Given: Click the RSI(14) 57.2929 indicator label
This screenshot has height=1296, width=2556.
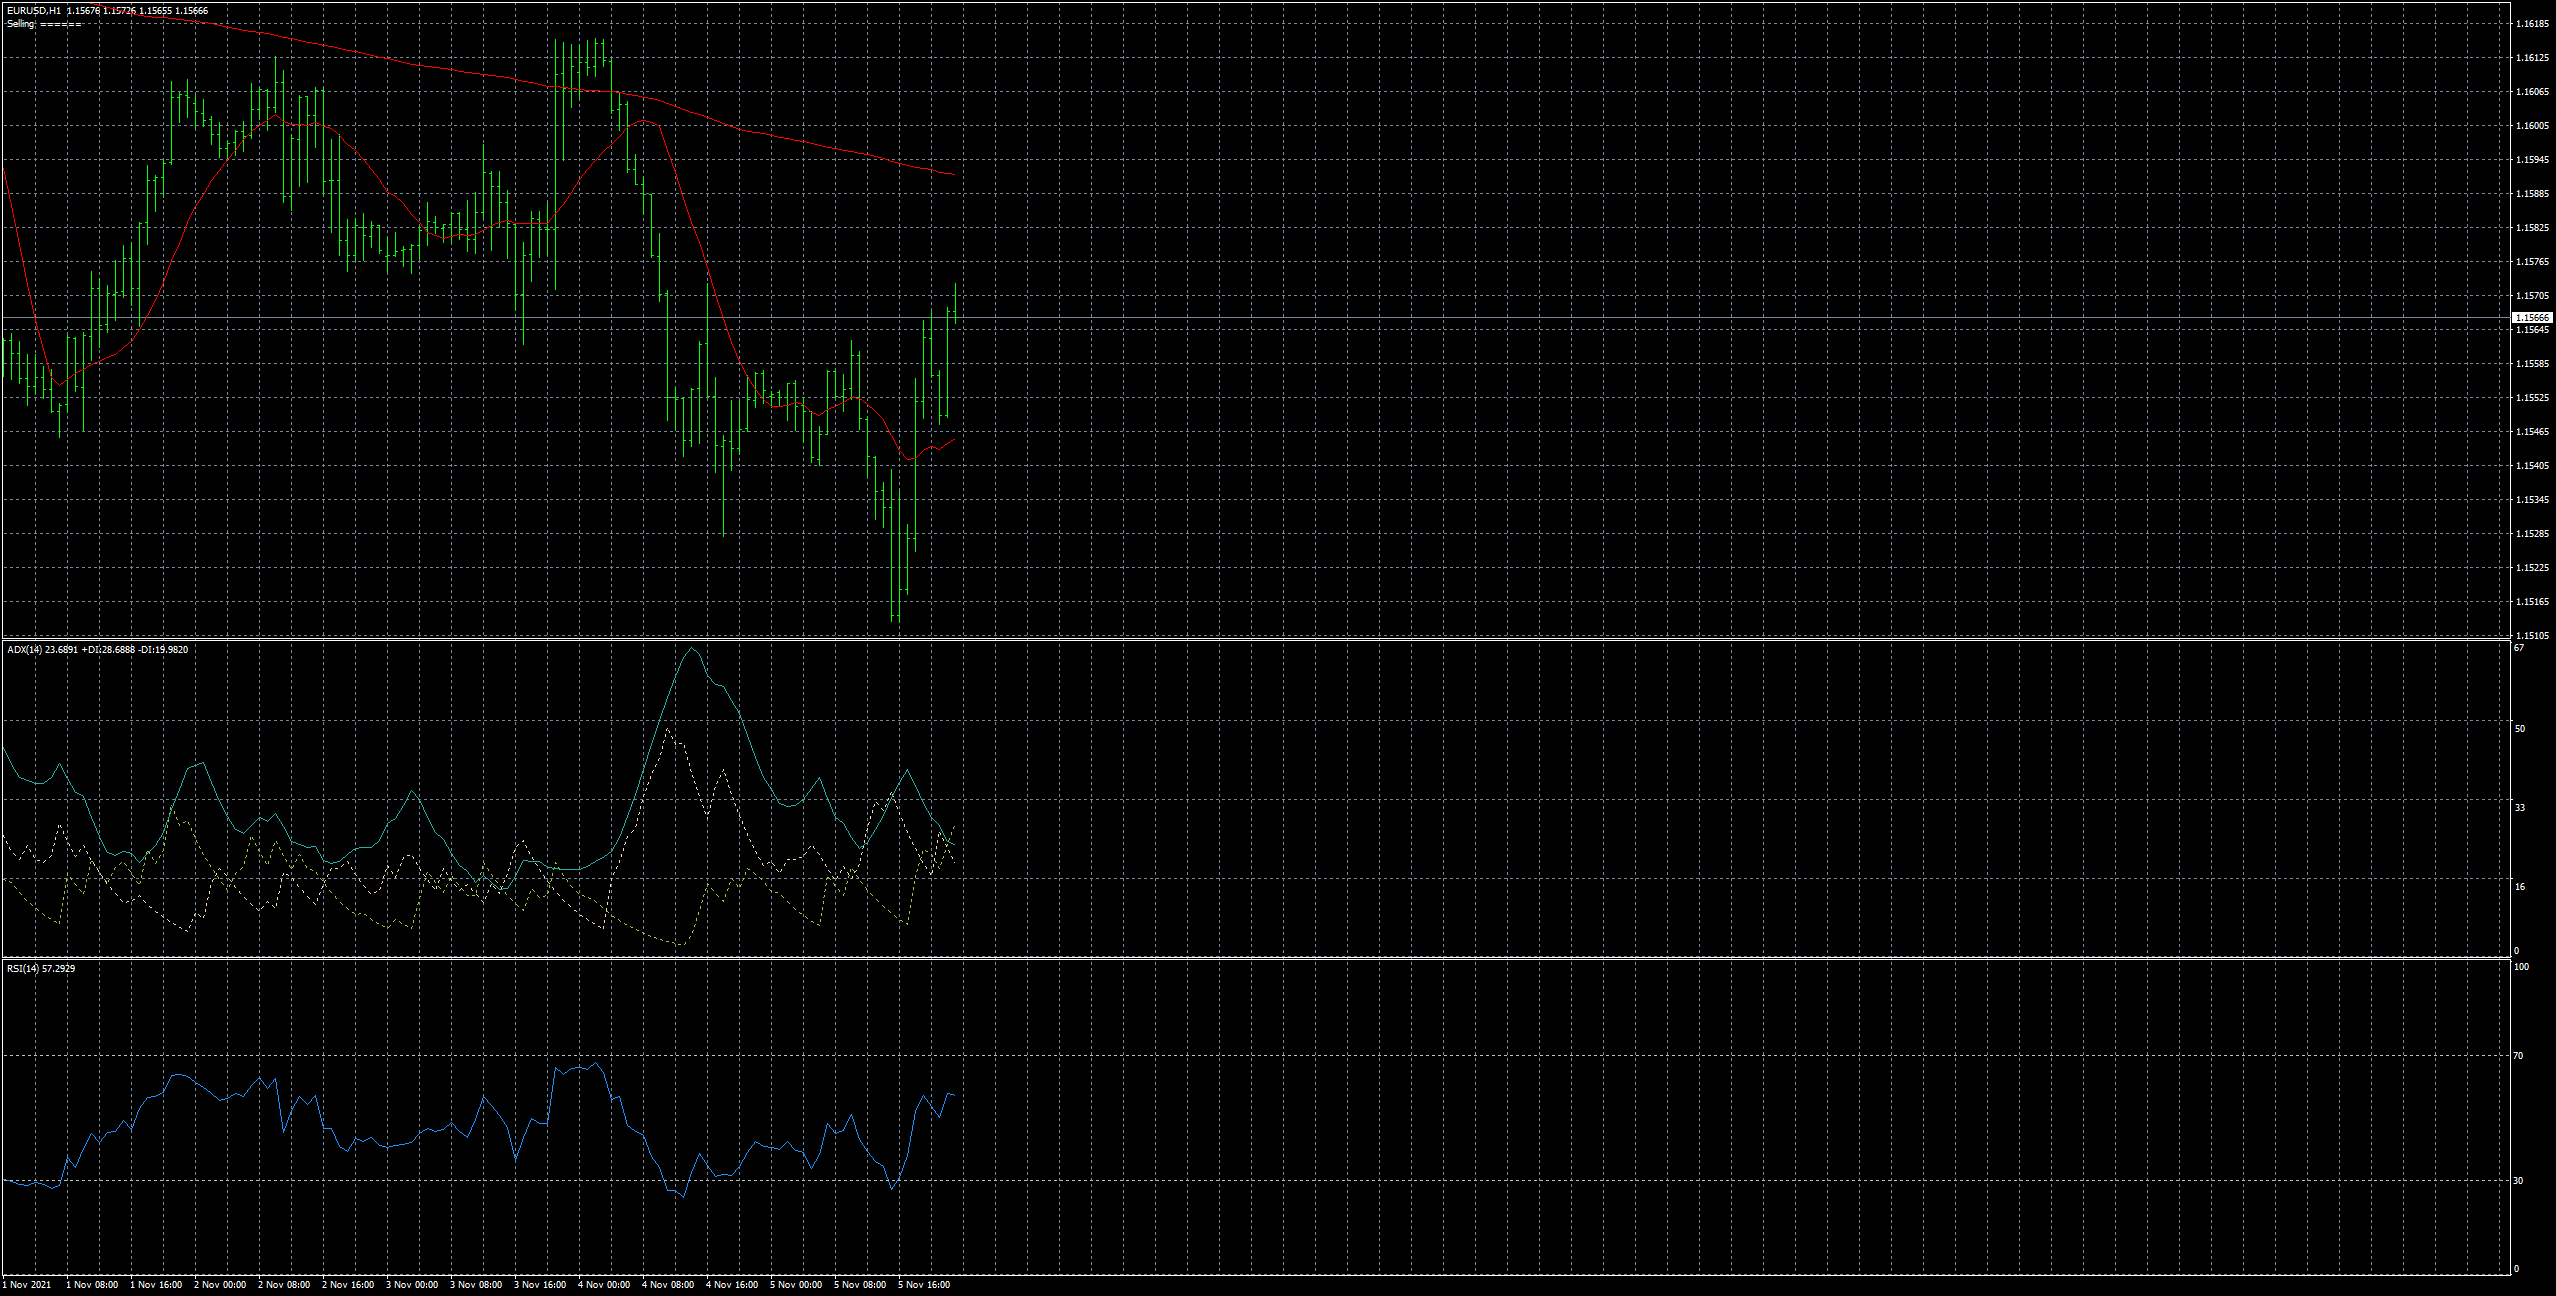Looking at the screenshot, I should coord(41,969).
